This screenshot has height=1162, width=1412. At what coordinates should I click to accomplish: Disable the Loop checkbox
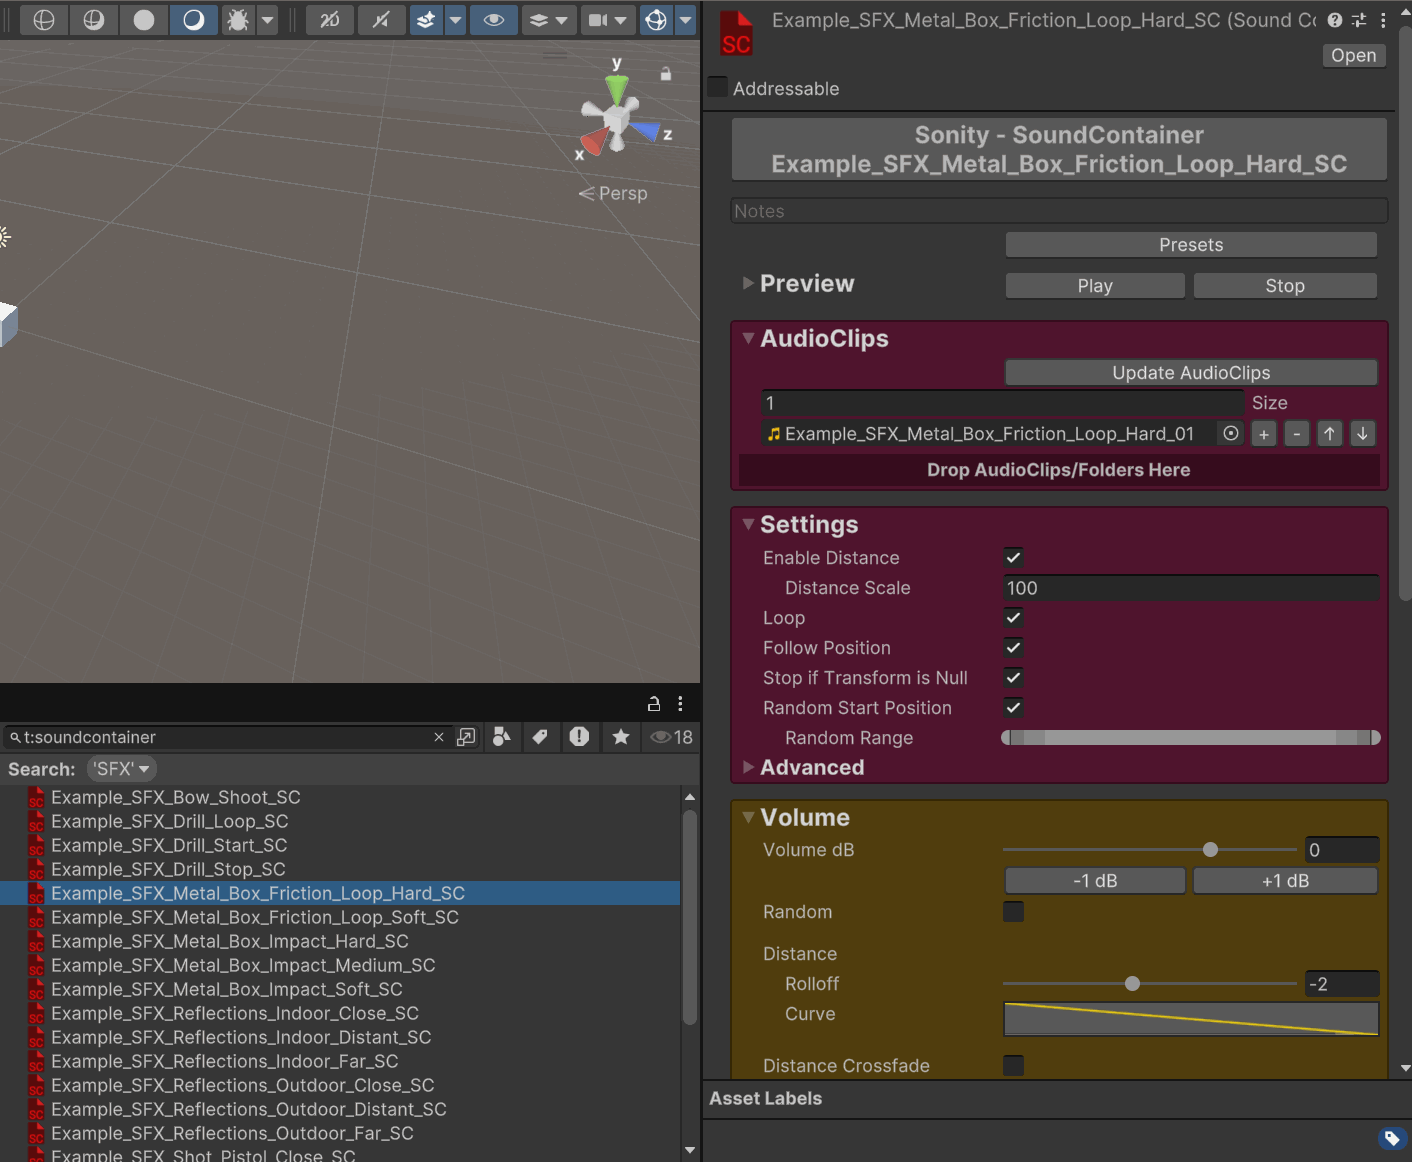tap(1013, 618)
